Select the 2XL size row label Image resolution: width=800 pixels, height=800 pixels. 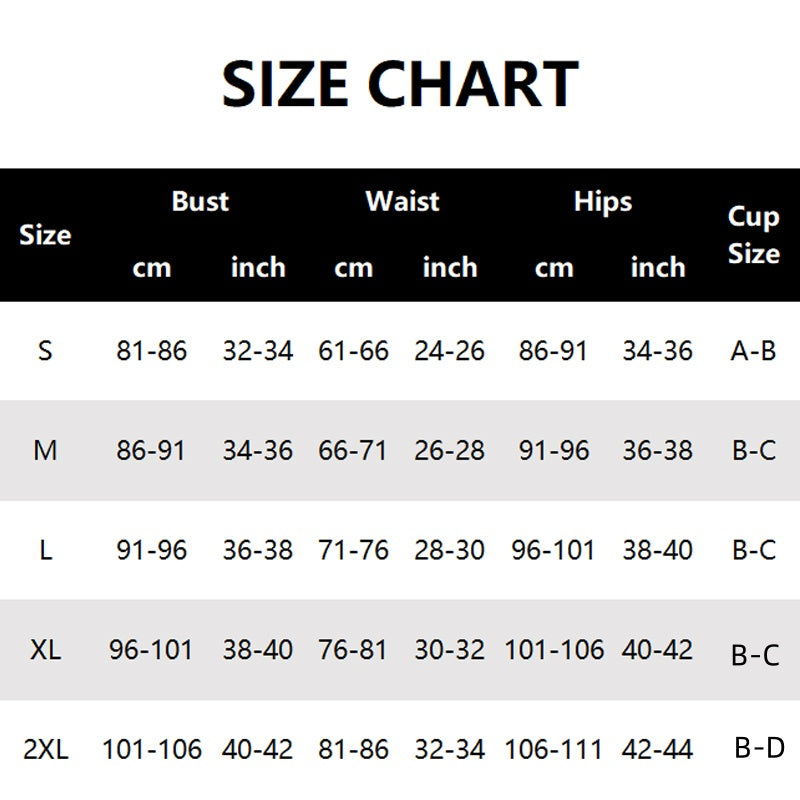45,749
